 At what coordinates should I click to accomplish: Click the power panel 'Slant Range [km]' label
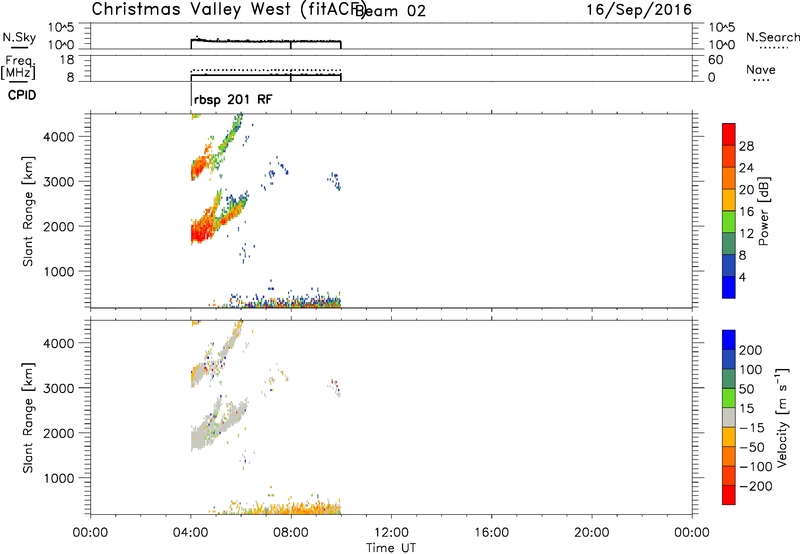pos(28,211)
